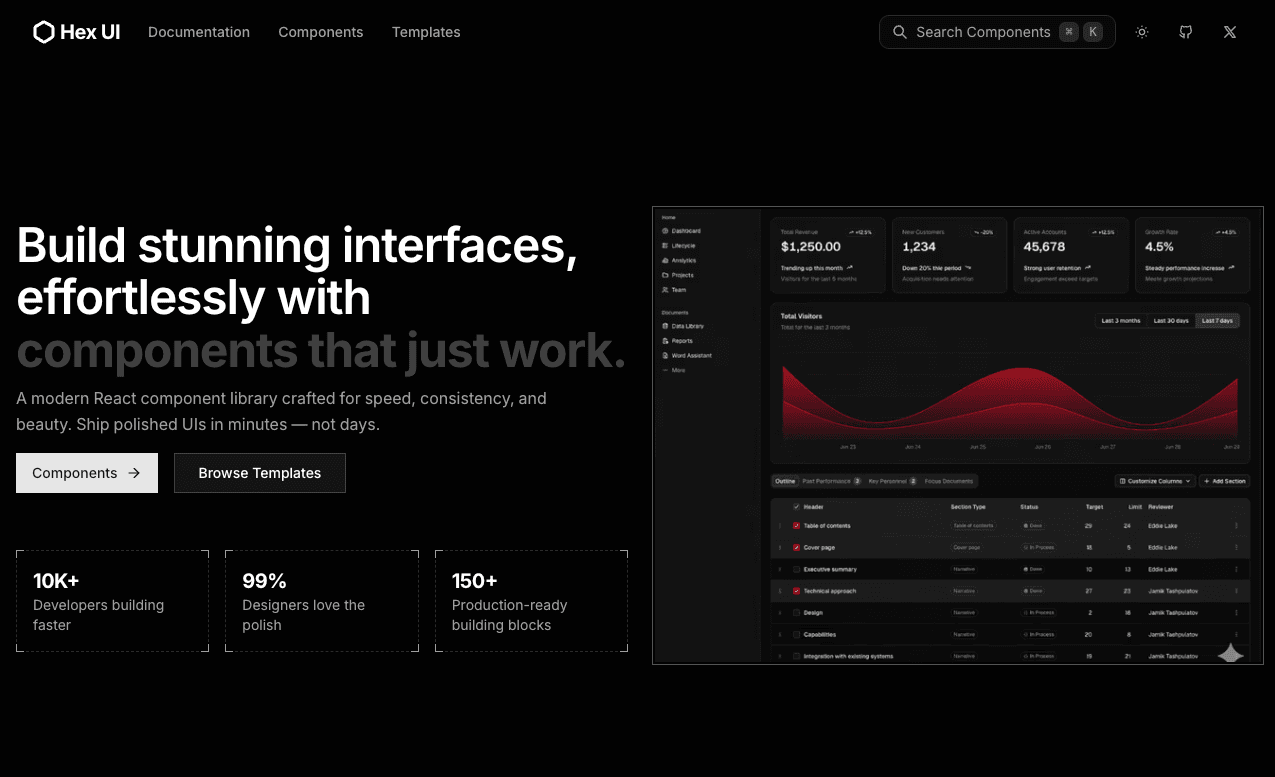The width and height of the screenshot is (1275, 777).
Task: Open the Documentation nav item
Action: (199, 32)
